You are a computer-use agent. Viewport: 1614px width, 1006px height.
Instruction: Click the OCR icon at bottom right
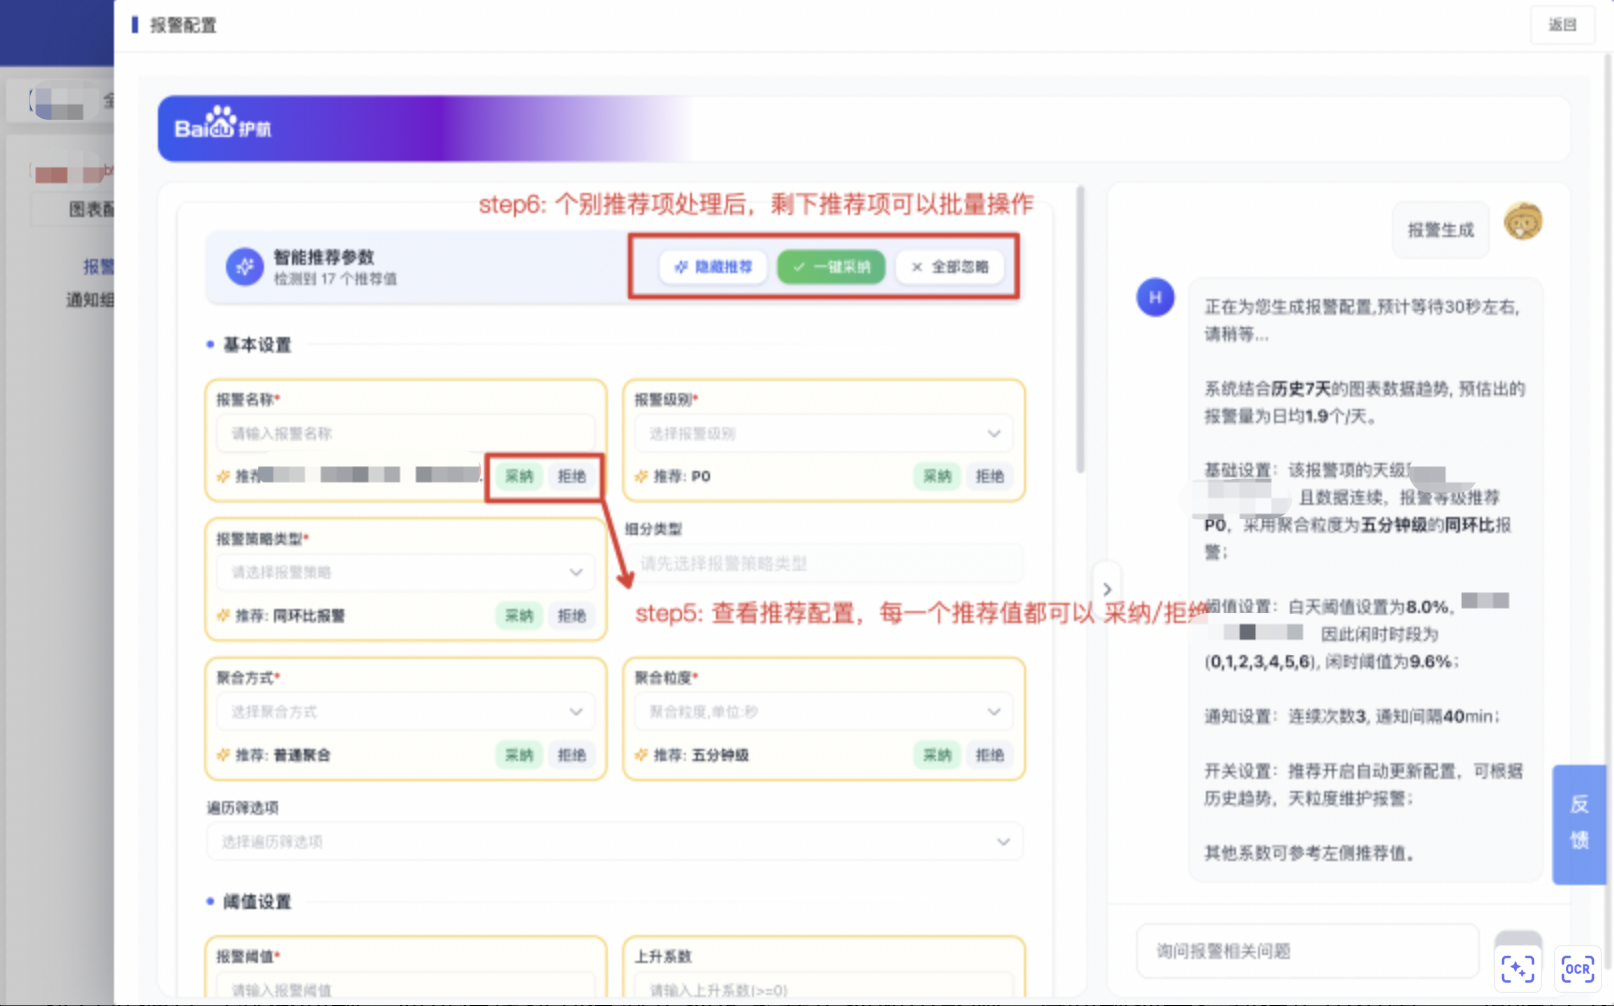1577,968
